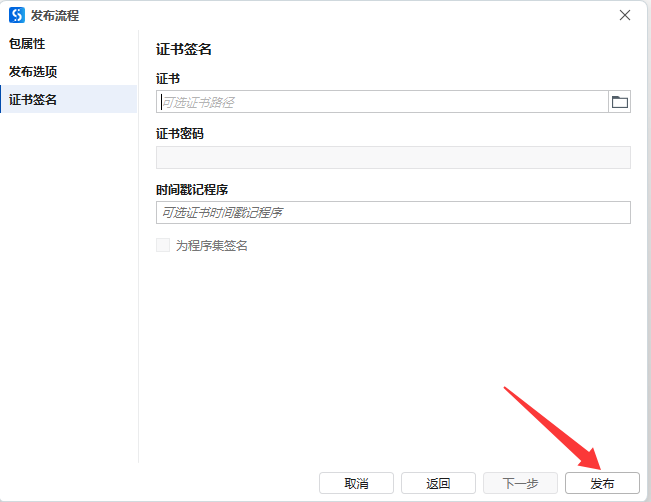This screenshot has width=651, height=502.
Task: Click the 取消 button
Action: coord(356,483)
